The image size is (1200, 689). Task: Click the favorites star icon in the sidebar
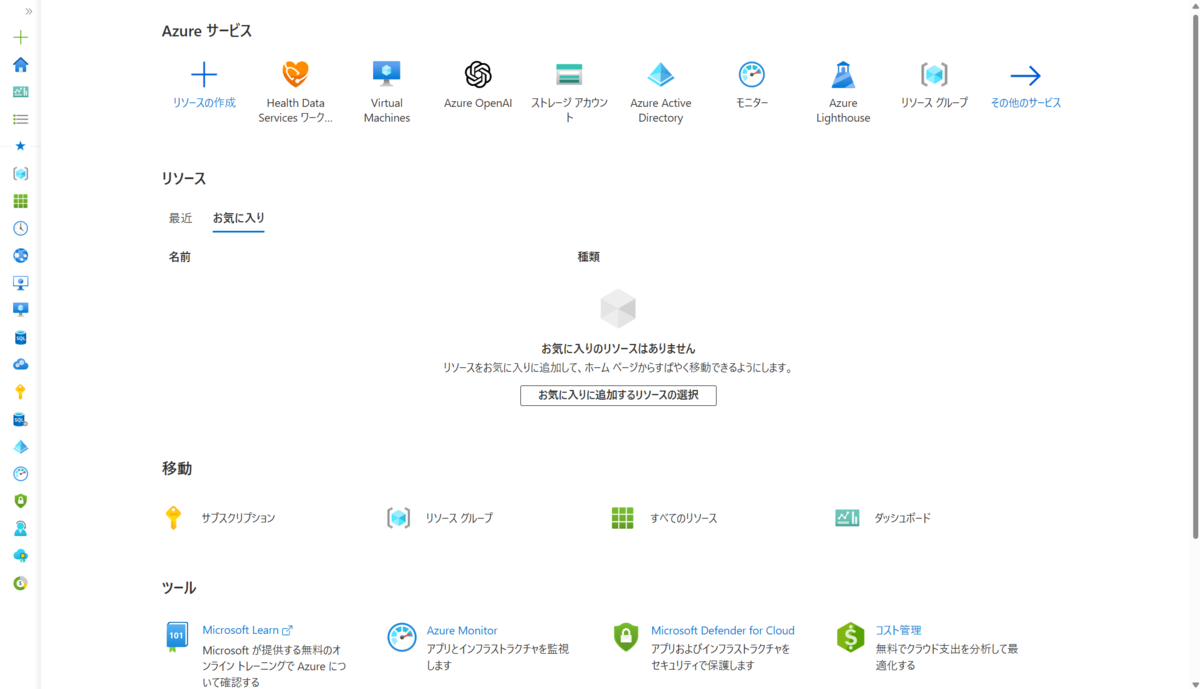coord(20,146)
